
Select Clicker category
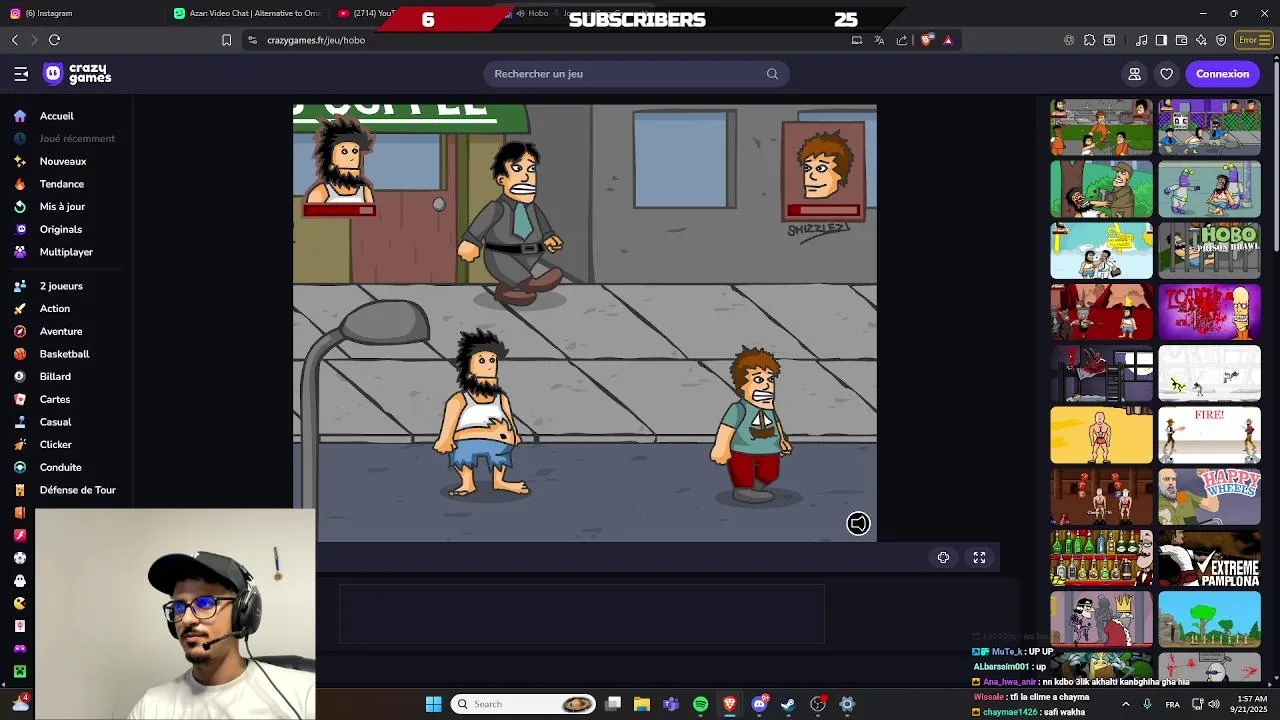55,445
